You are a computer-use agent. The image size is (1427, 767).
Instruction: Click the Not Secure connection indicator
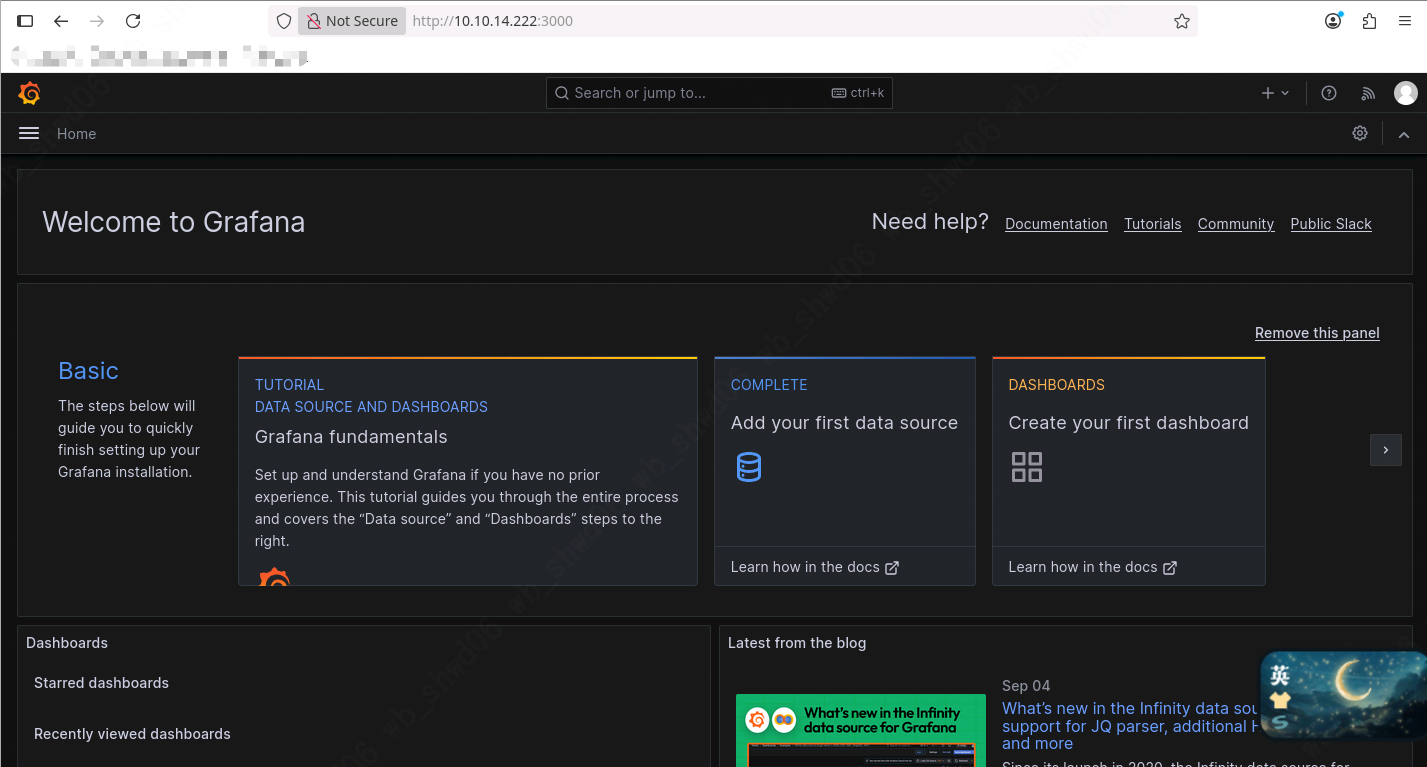(352, 21)
